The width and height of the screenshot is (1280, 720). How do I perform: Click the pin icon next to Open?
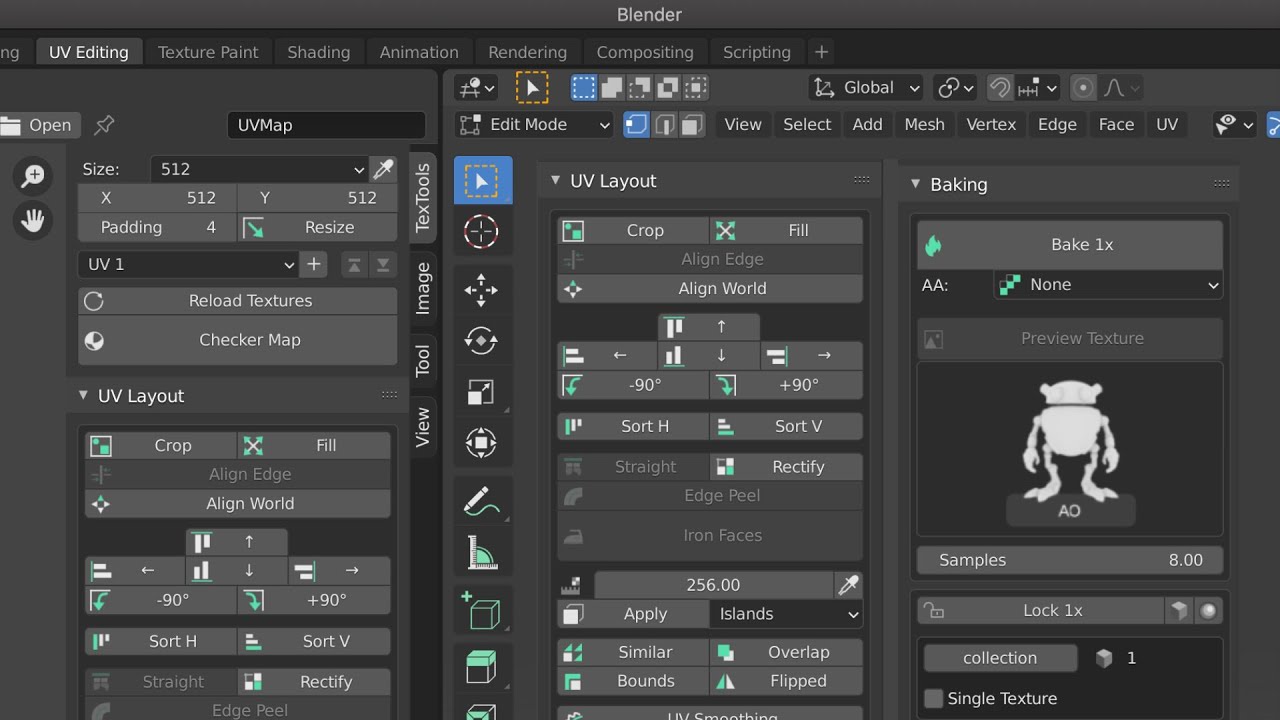(x=104, y=125)
